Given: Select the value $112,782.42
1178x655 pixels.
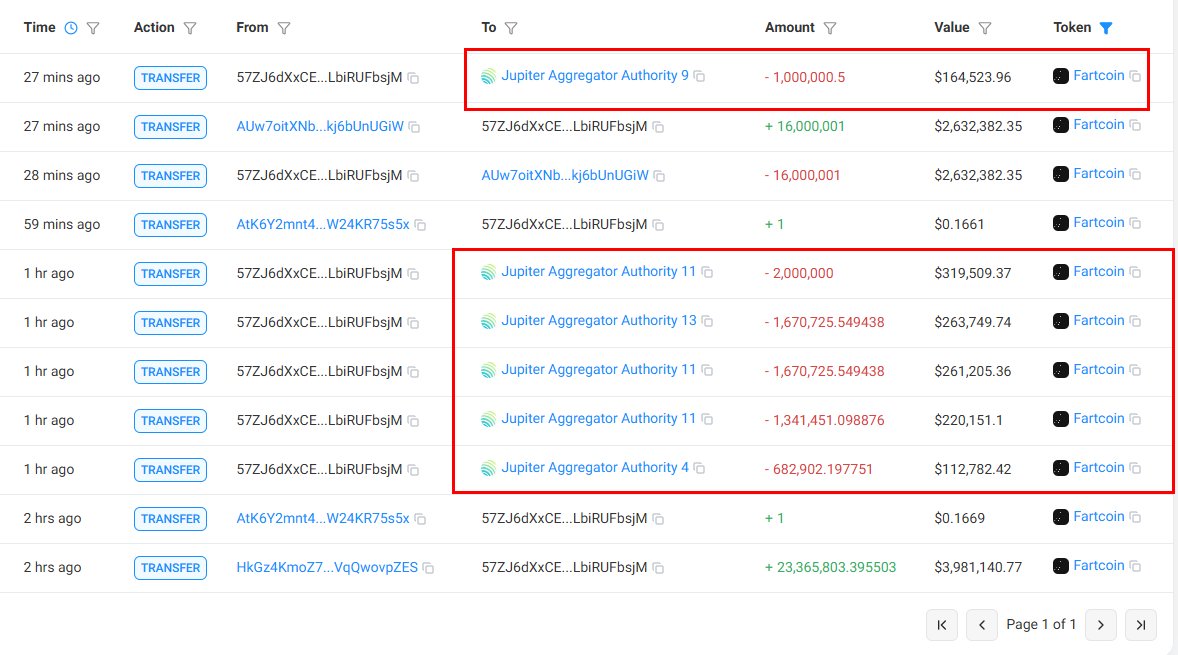Looking at the screenshot, I should (x=973, y=469).
